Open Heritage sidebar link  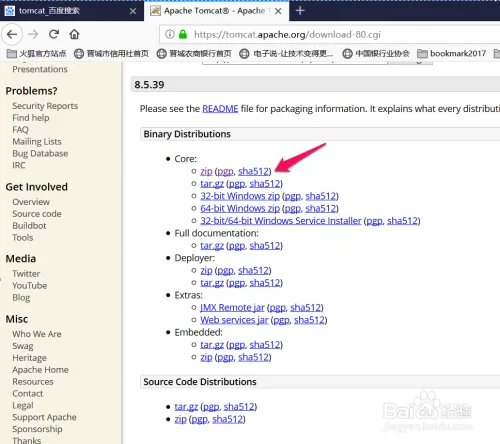pyautogui.click(x=29, y=358)
